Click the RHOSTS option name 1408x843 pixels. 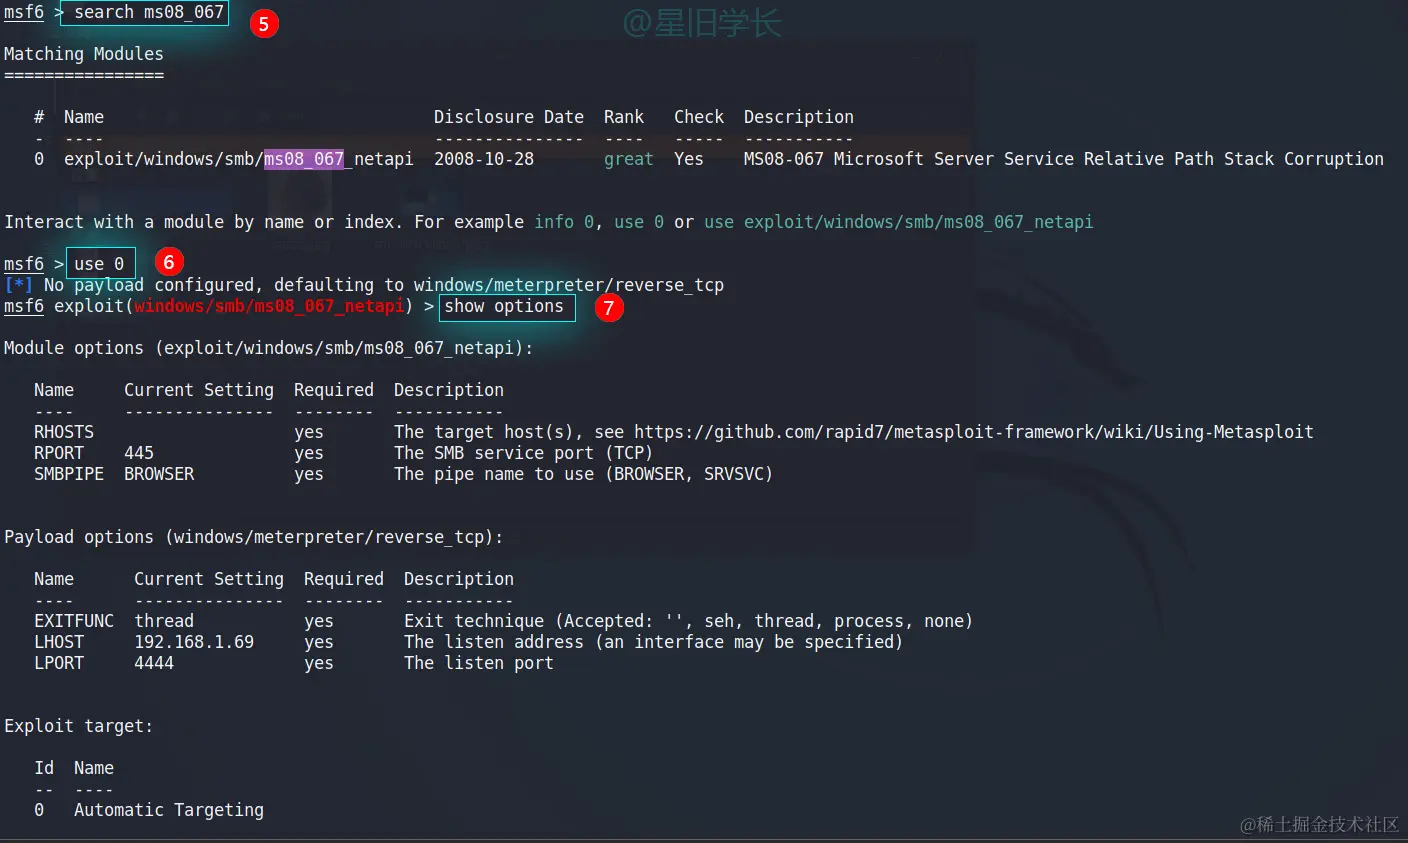(x=64, y=432)
